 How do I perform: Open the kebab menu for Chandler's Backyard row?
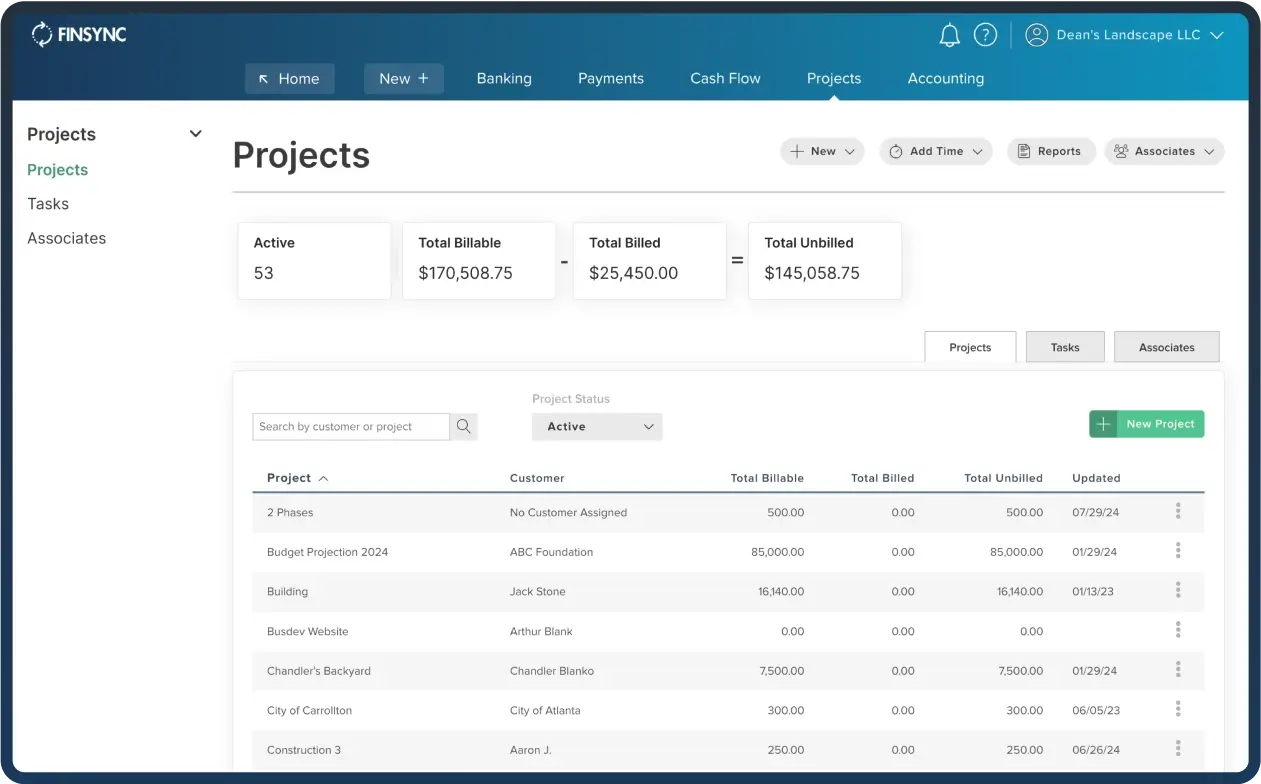[x=1178, y=670]
